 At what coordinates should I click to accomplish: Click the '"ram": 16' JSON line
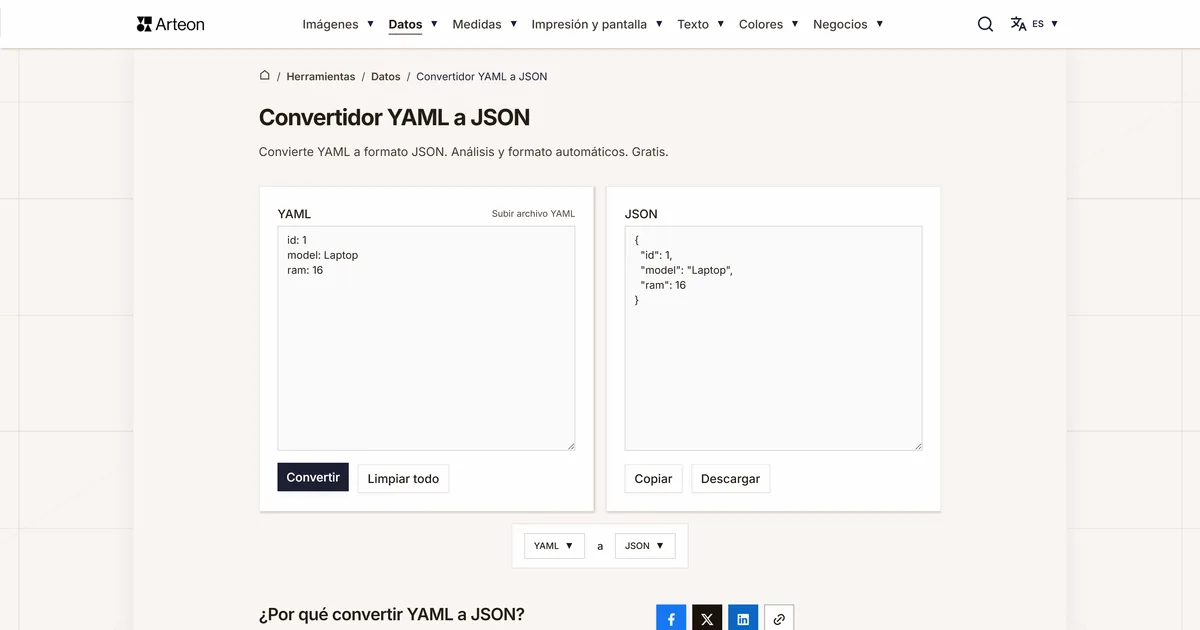click(x=663, y=285)
